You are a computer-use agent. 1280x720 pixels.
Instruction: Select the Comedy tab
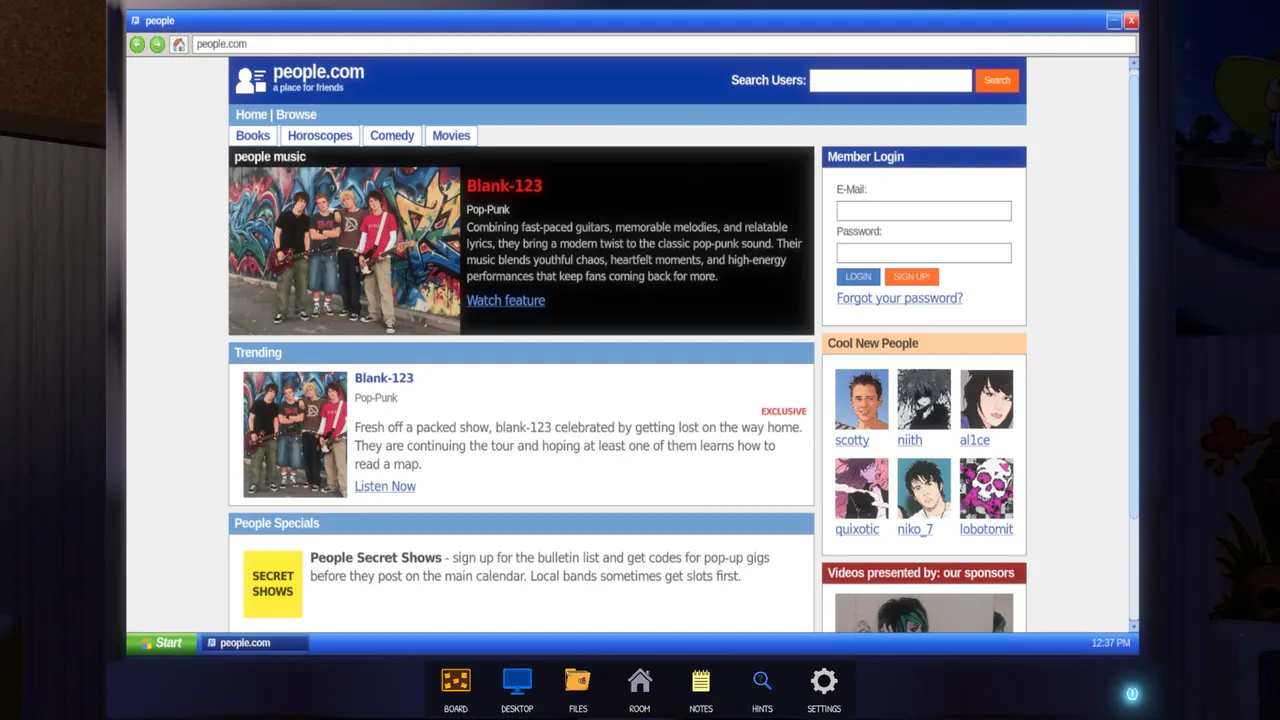tap(392, 136)
